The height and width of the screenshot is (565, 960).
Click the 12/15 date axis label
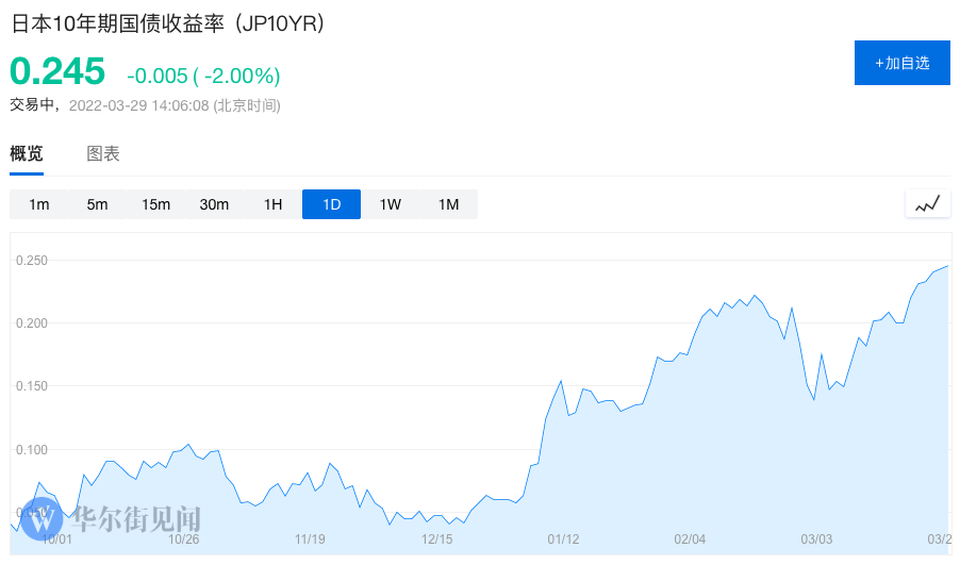437,539
